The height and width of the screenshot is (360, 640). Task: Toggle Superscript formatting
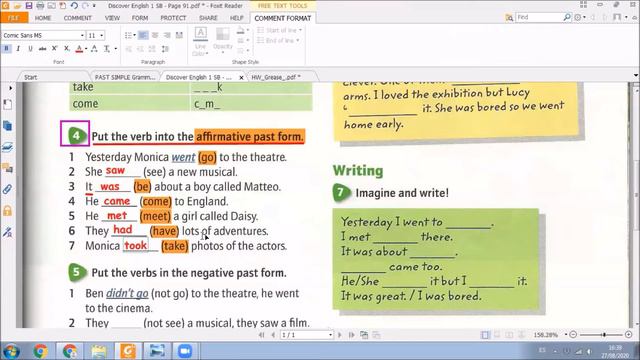55,49
